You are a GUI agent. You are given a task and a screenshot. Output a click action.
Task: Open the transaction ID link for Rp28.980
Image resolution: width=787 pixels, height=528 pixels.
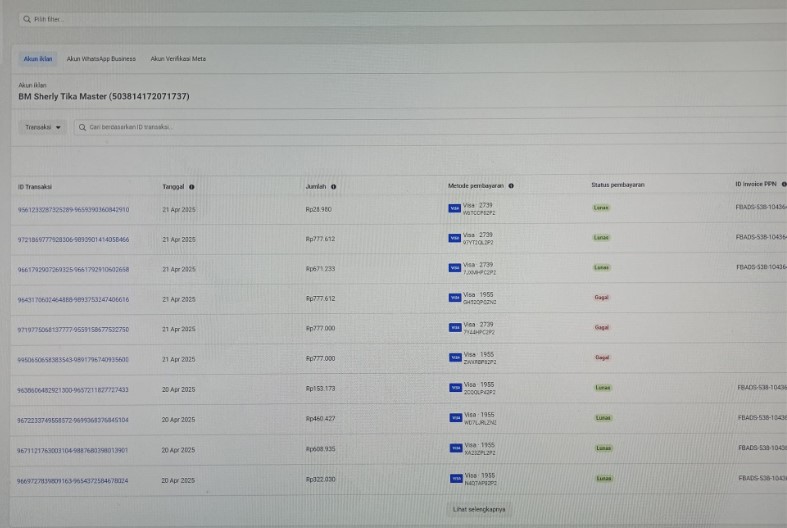73,210
